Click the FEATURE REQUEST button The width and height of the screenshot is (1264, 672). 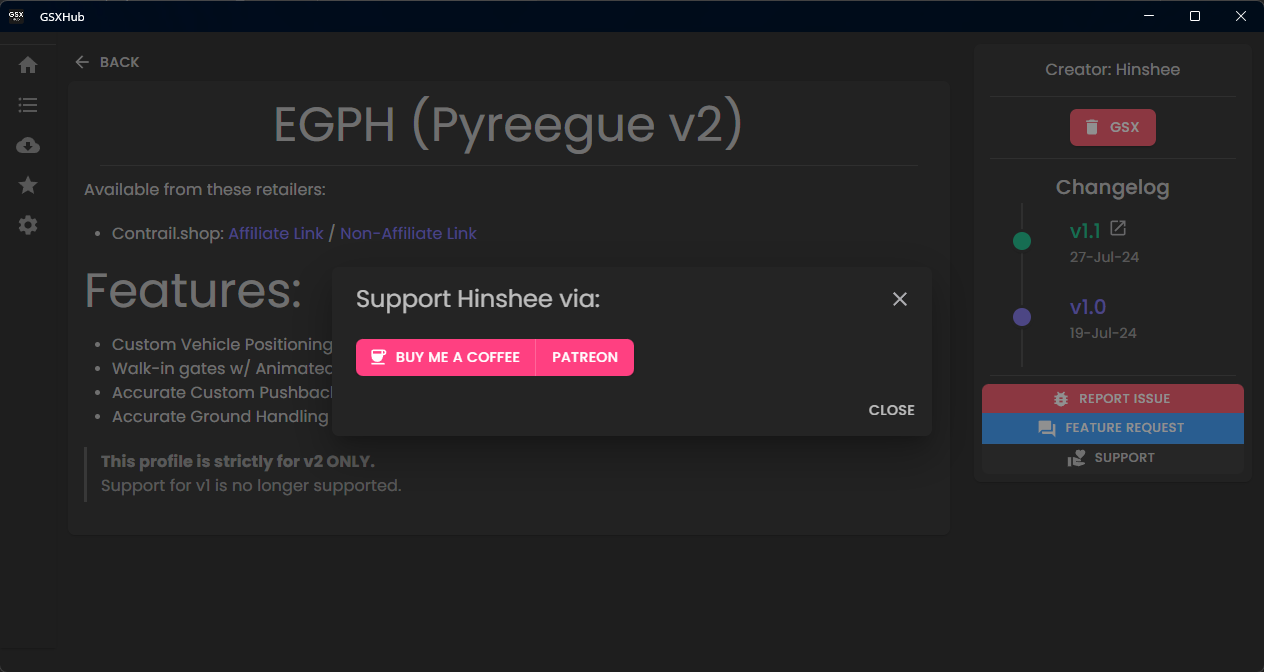click(1113, 428)
